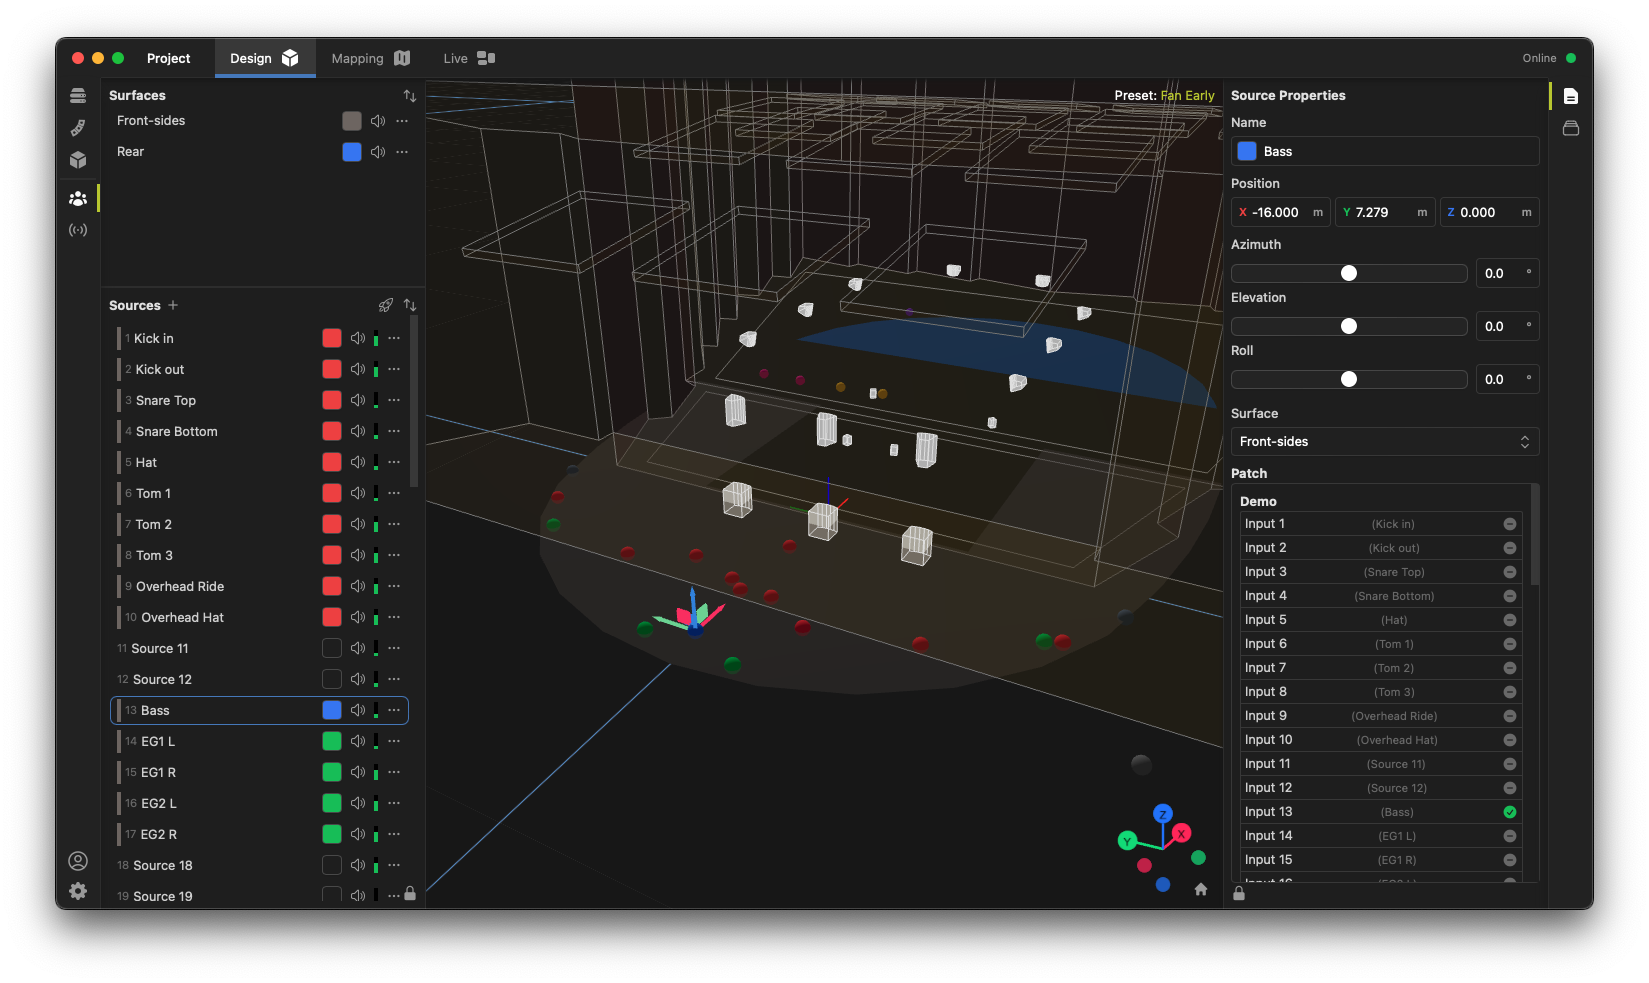Open the document properties panel icon
1649x983 pixels.
(x=1570, y=96)
